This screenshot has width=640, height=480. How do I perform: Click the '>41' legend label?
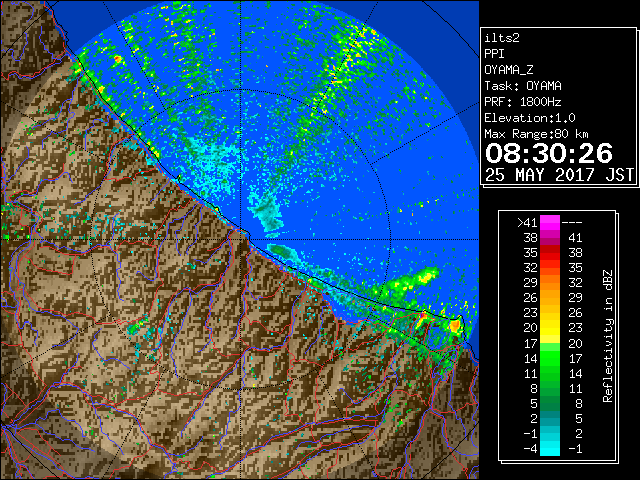[x=527, y=223]
